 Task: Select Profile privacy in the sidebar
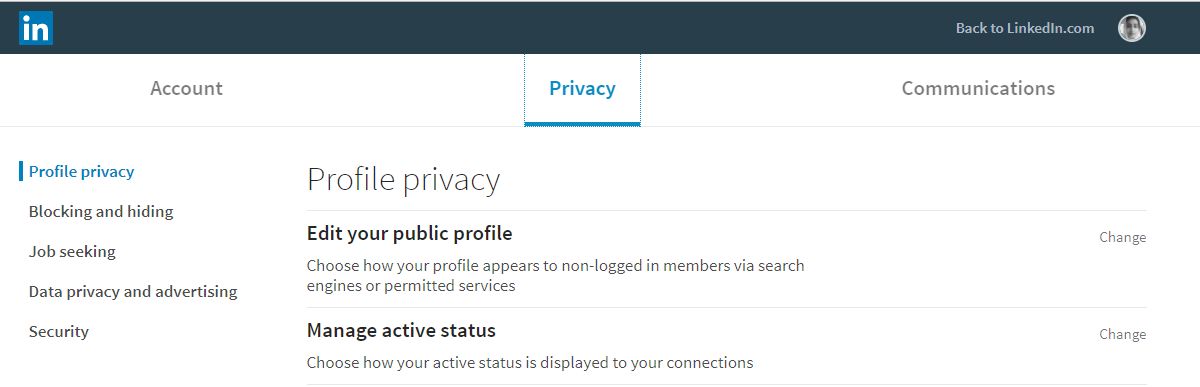(x=81, y=171)
